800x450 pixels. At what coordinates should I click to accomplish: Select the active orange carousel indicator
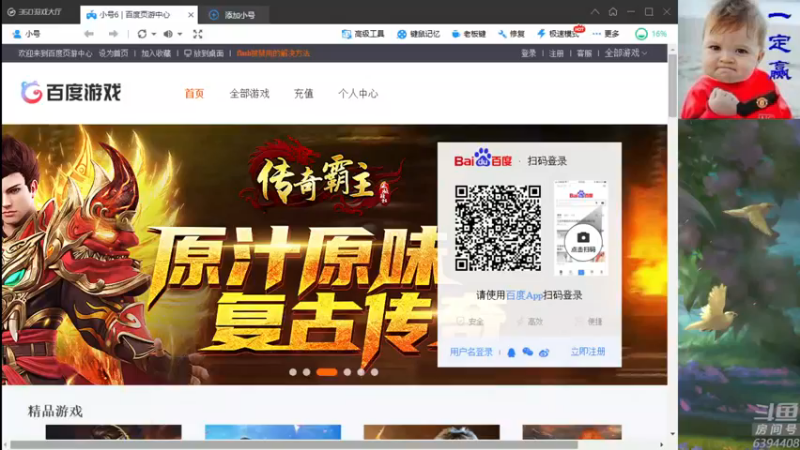(327, 372)
